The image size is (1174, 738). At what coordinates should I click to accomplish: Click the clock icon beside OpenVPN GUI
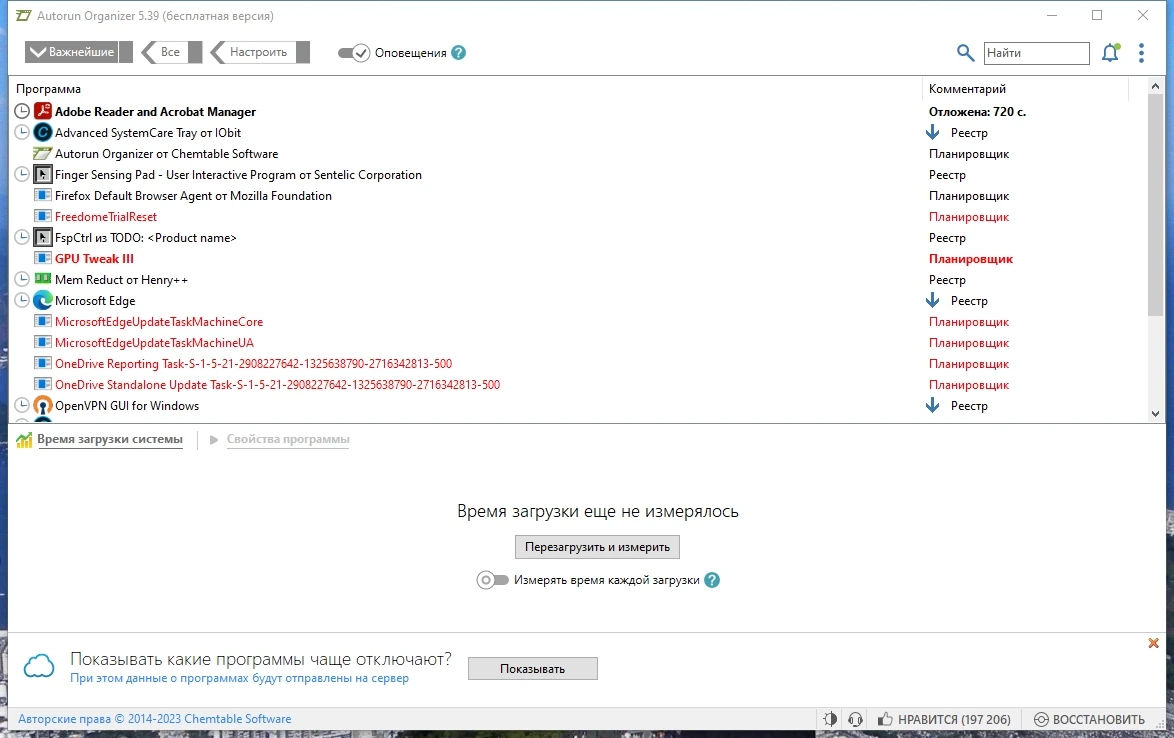[x=22, y=406]
